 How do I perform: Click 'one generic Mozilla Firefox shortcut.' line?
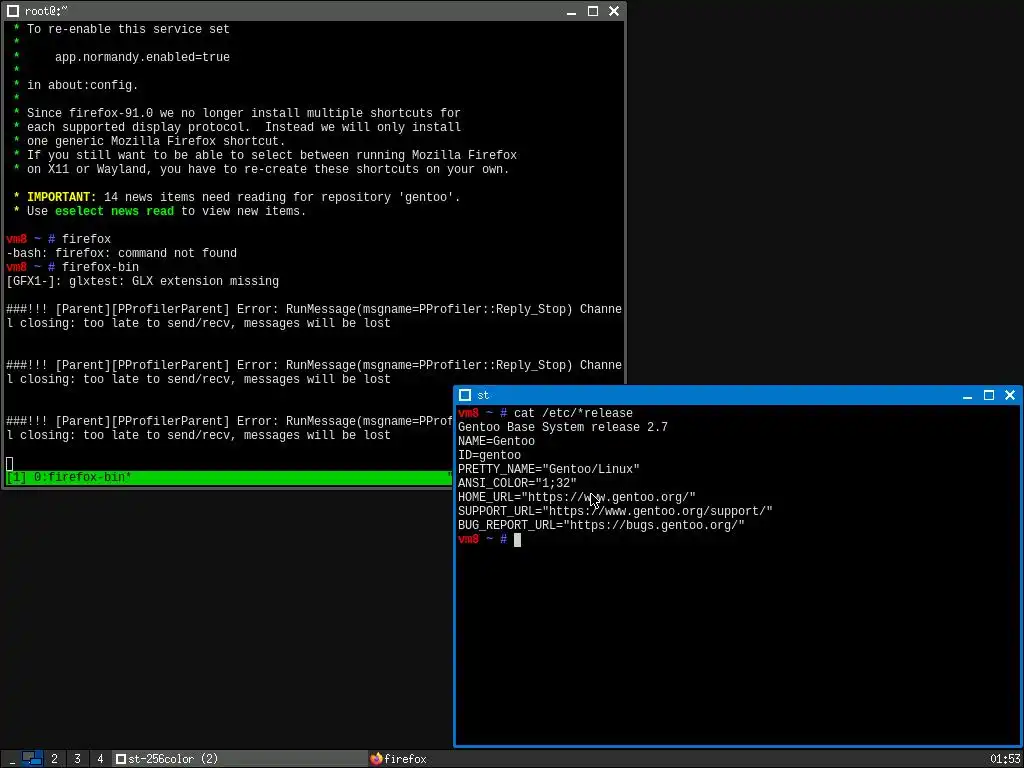click(156, 141)
